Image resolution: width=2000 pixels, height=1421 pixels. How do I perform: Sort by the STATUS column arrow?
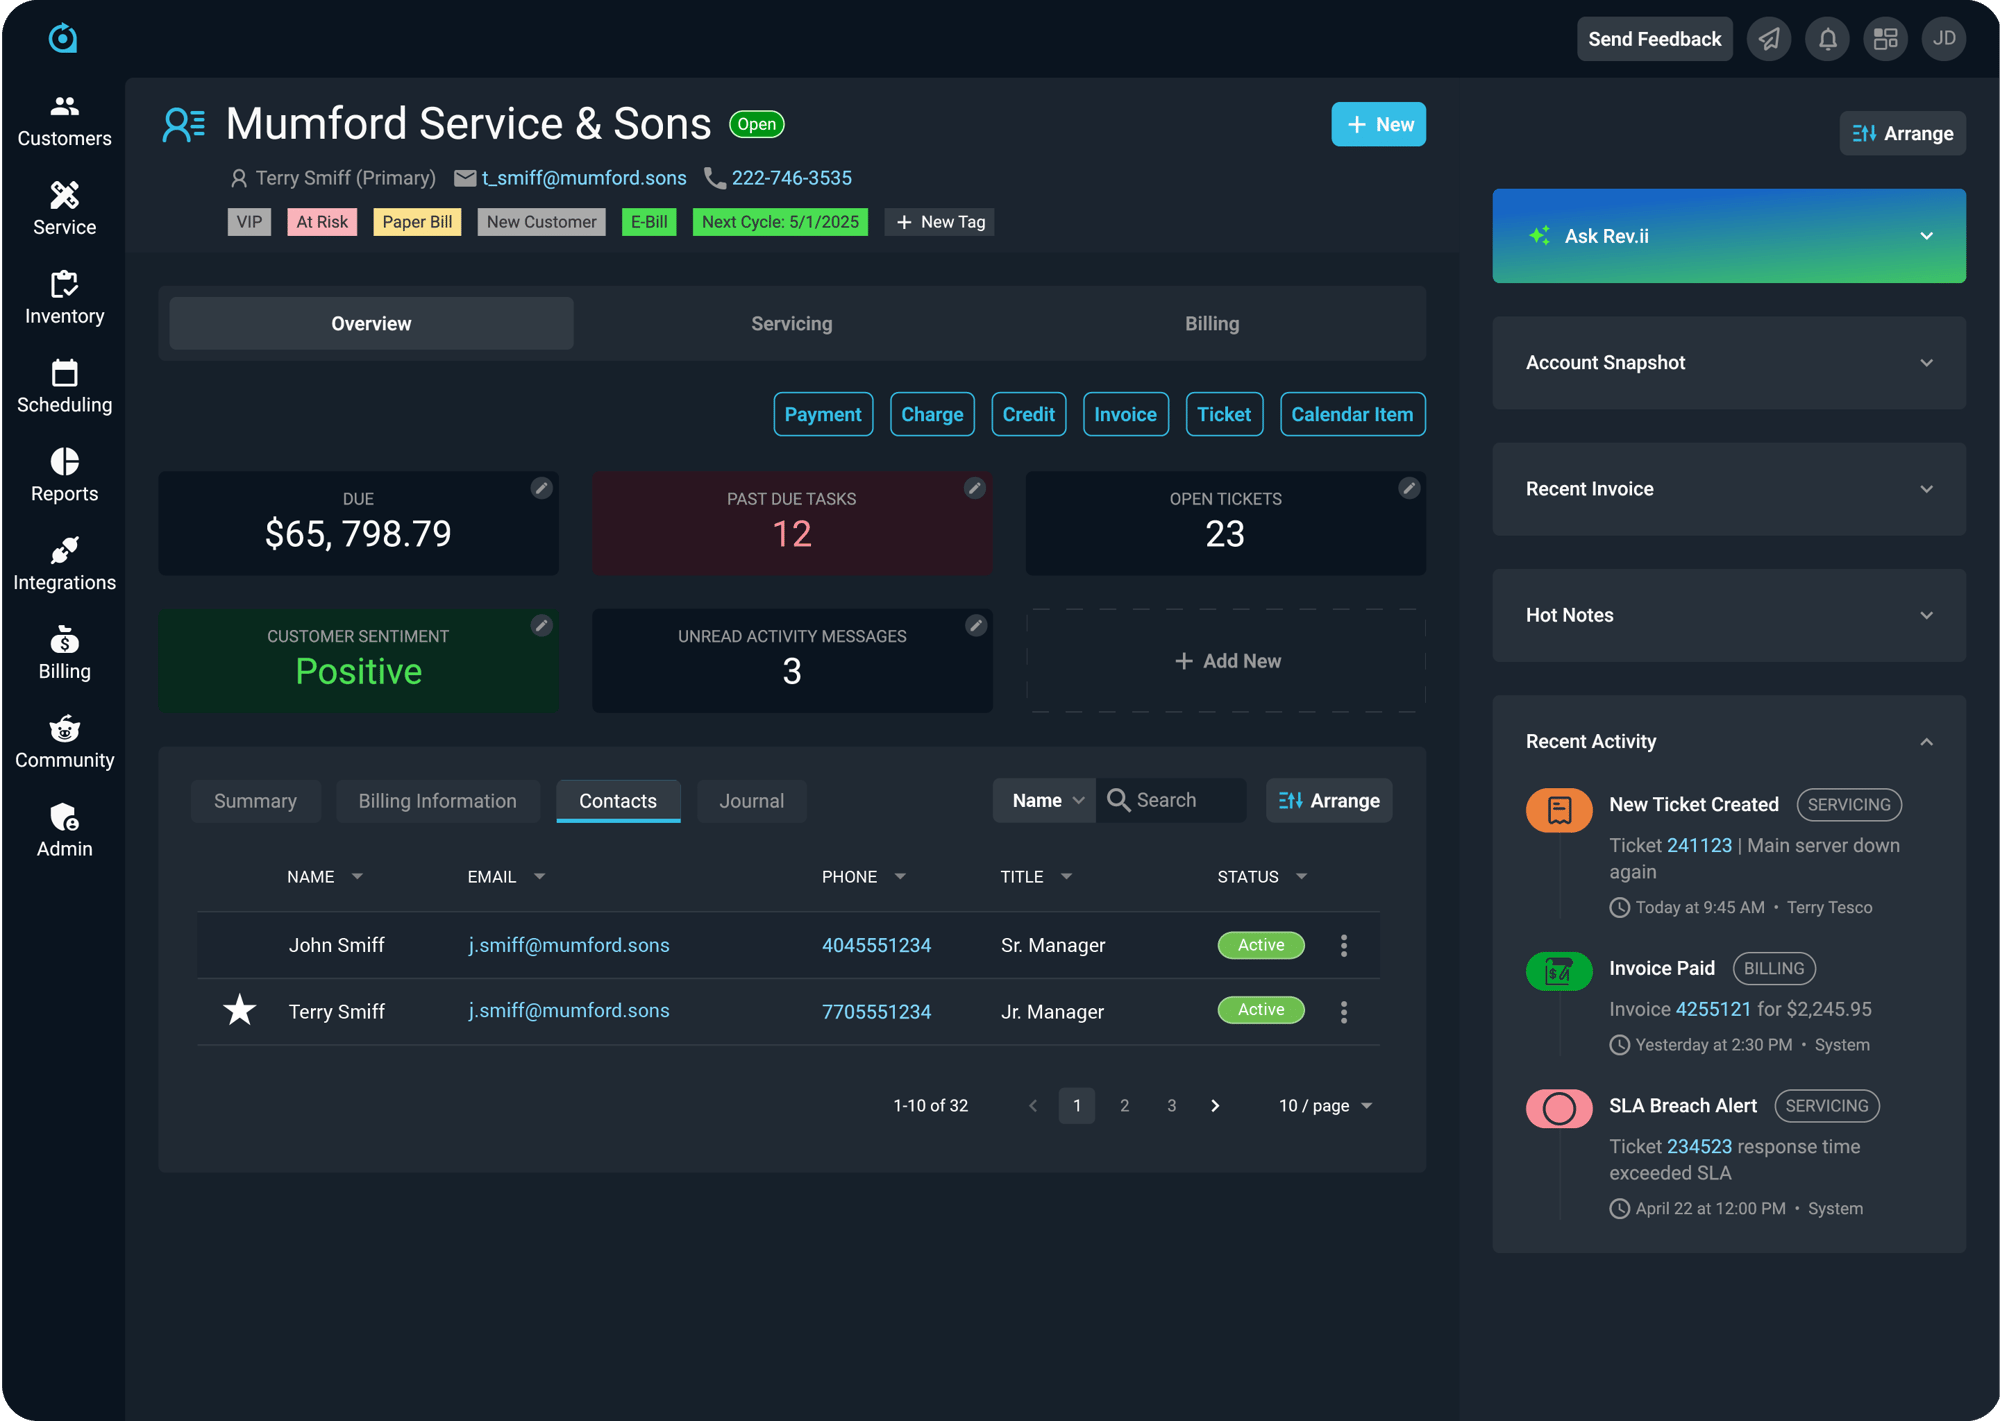coord(1301,877)
